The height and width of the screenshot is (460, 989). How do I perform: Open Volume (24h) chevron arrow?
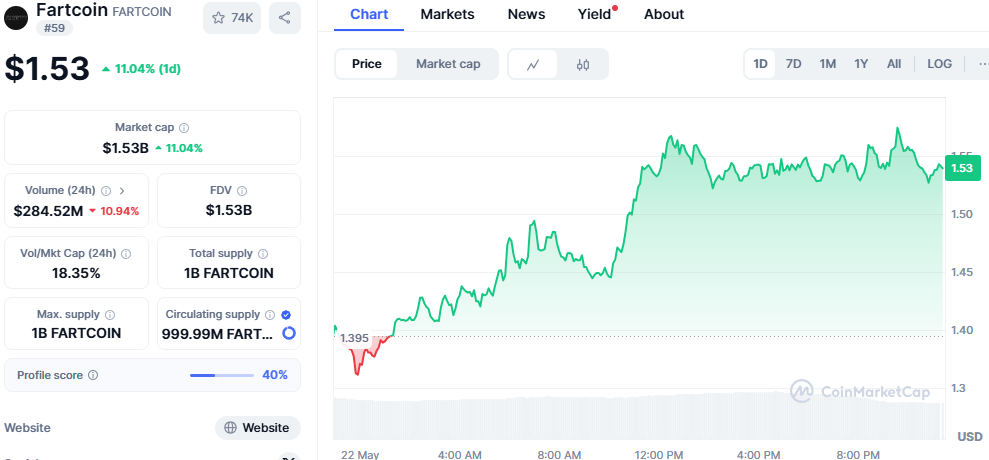pos(122,191)
